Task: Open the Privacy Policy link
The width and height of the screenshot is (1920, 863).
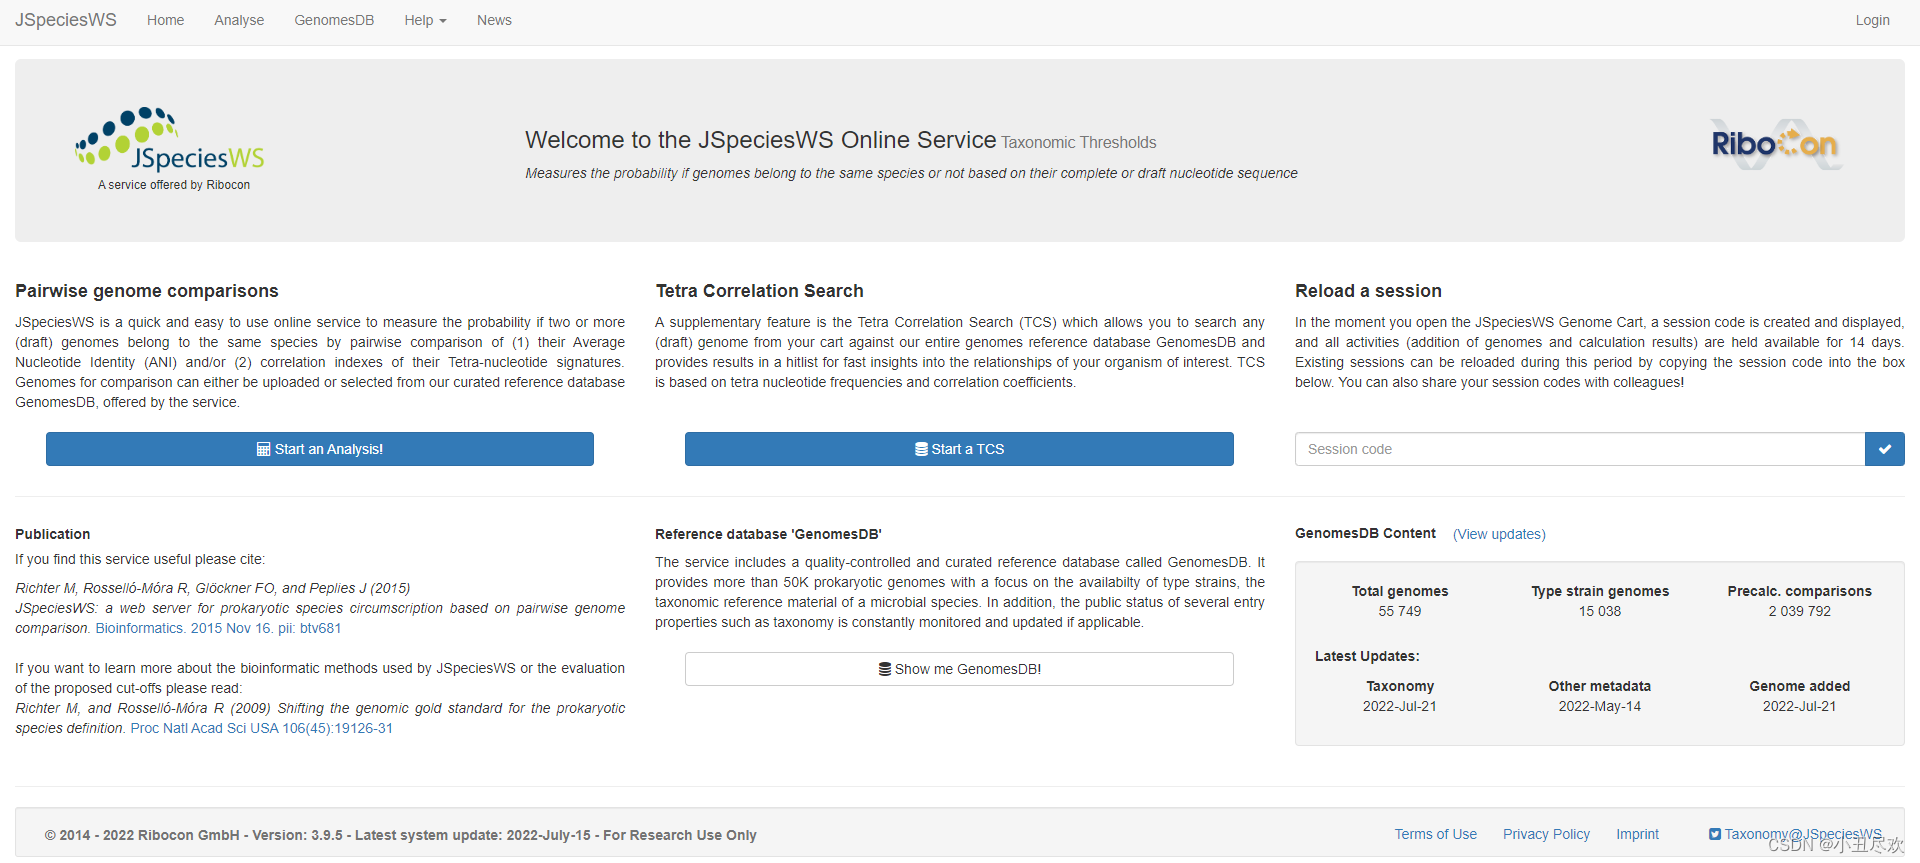Action: (1546, 834)
